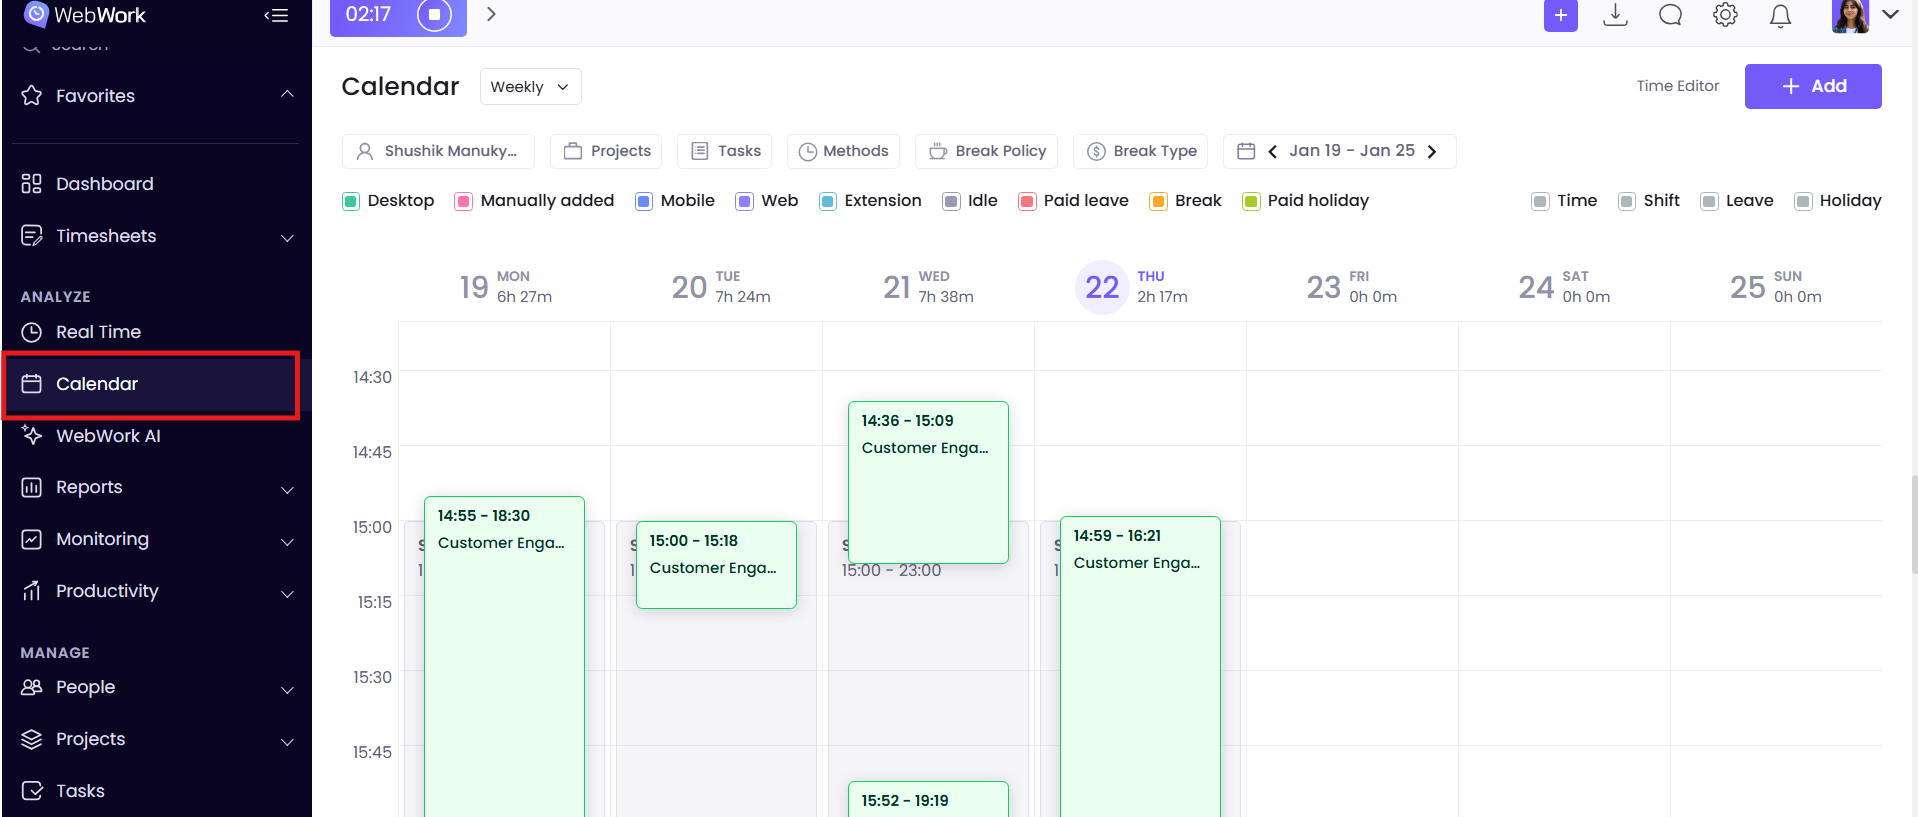
Task: Collapse the sidebar menu
Action: (276, 15)
